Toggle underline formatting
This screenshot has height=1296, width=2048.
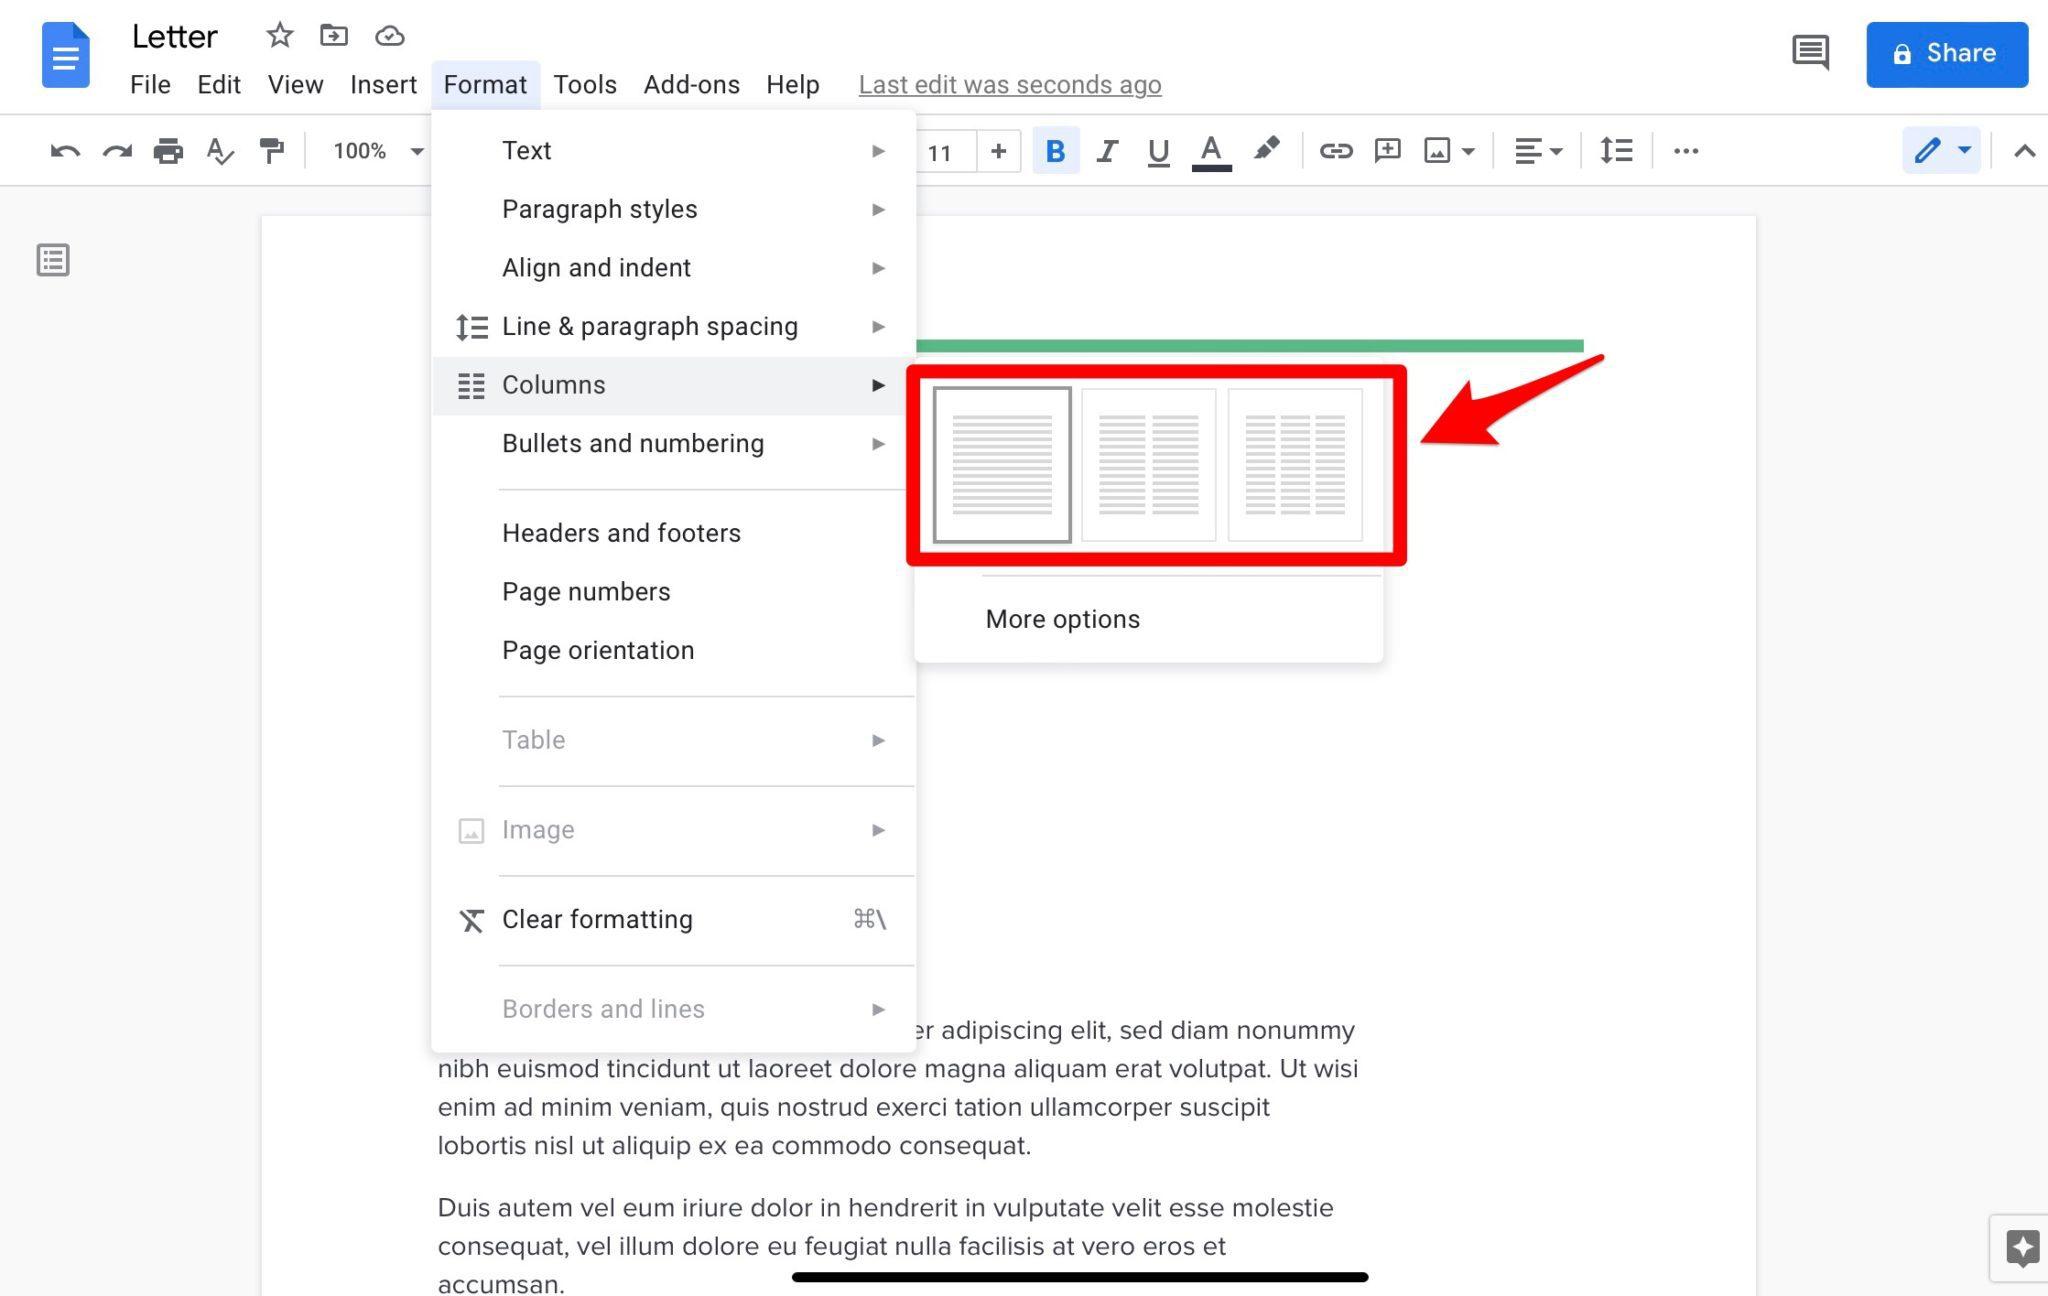[1157, 151]
